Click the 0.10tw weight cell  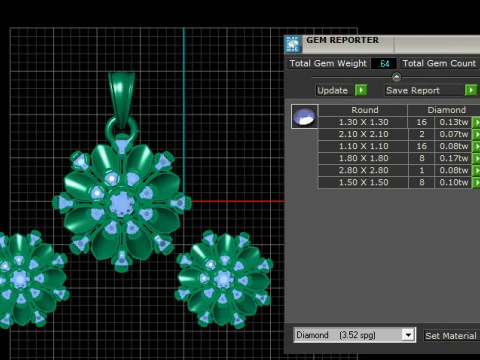coord(453,182)
